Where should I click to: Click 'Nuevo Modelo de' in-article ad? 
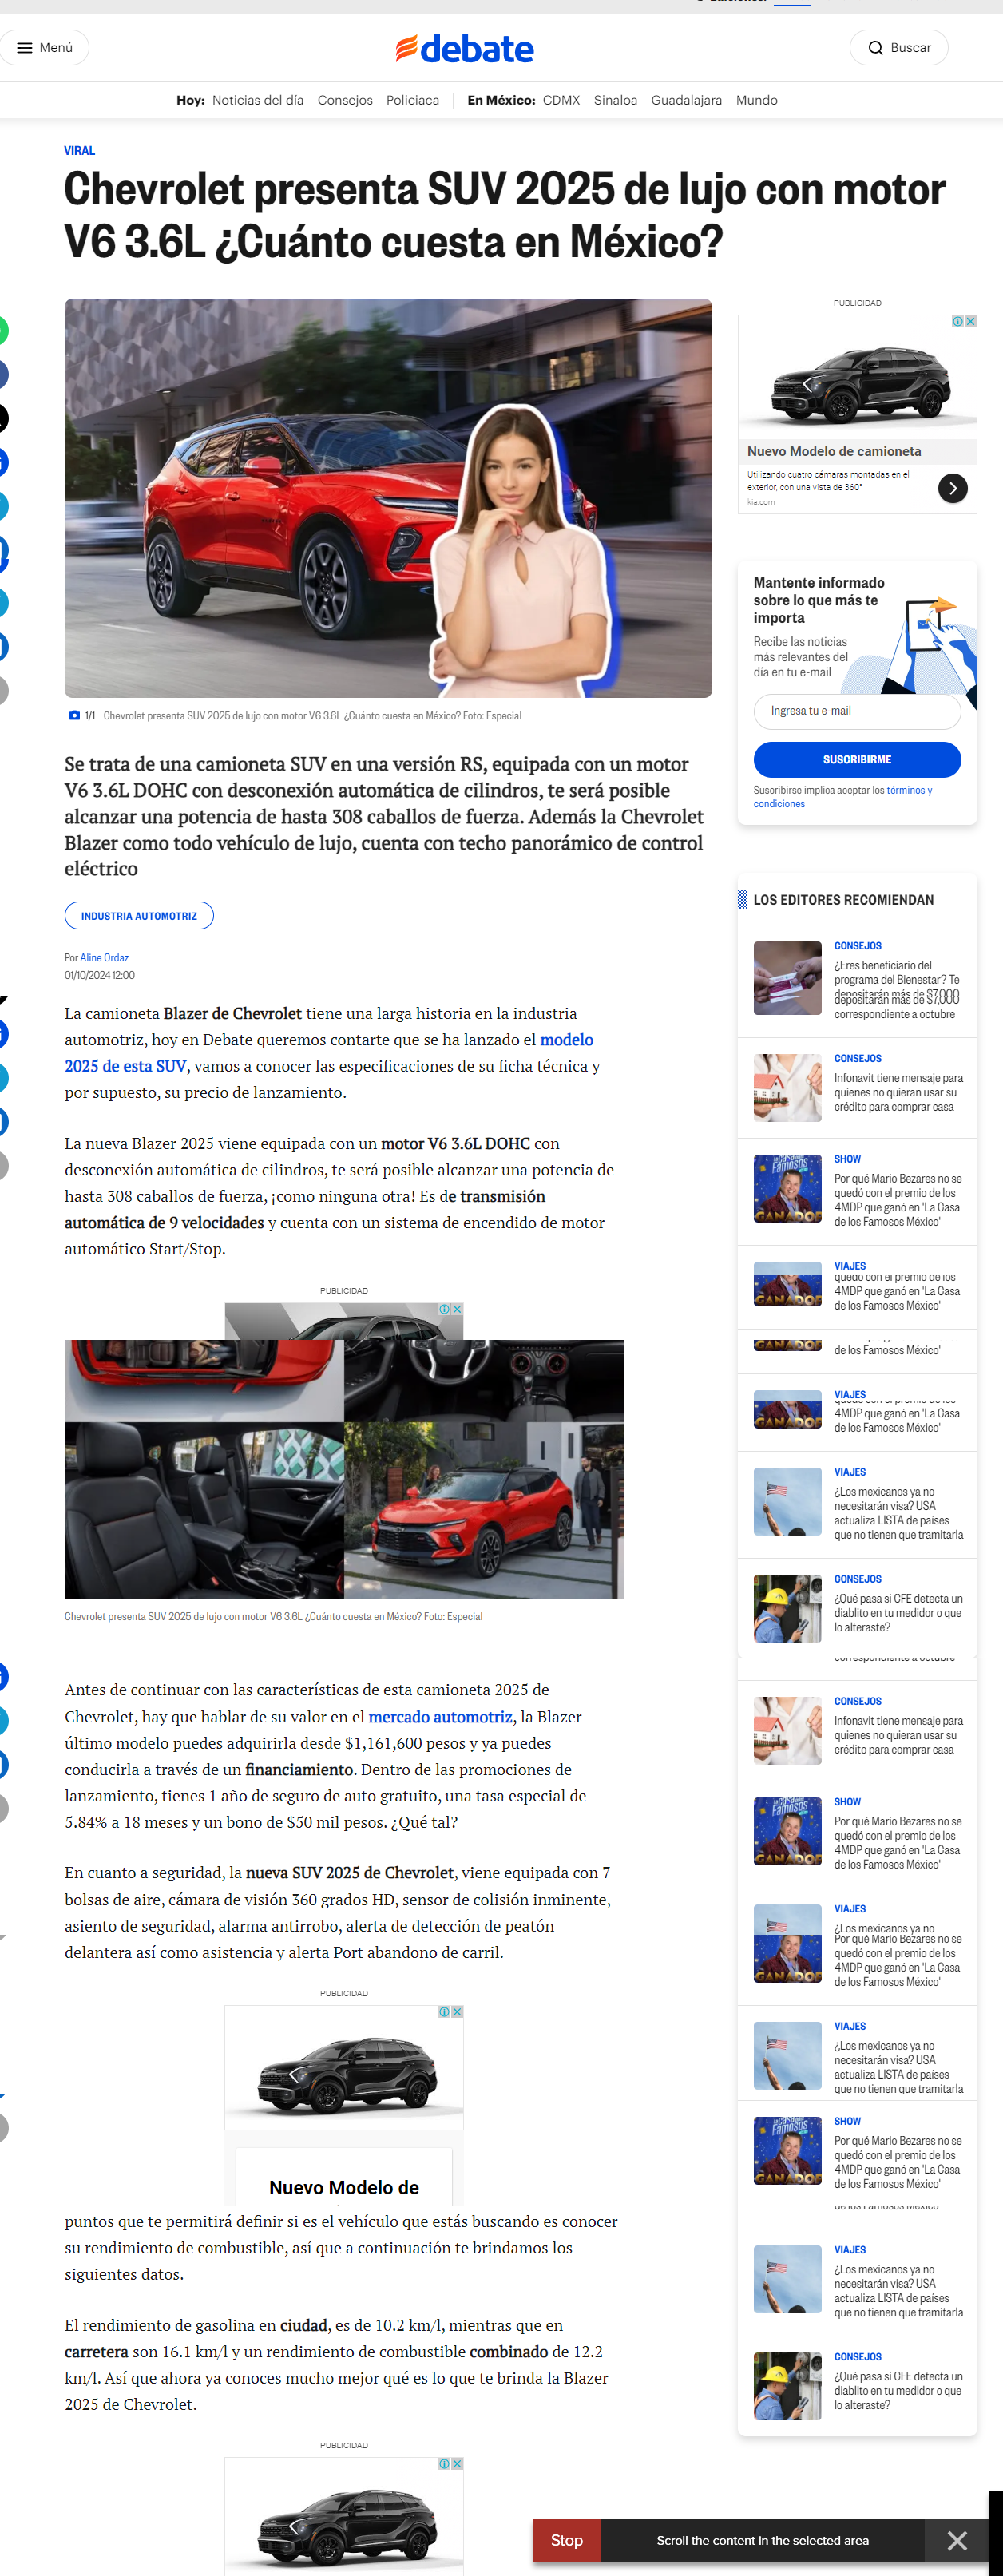[x=344, y=2188]
